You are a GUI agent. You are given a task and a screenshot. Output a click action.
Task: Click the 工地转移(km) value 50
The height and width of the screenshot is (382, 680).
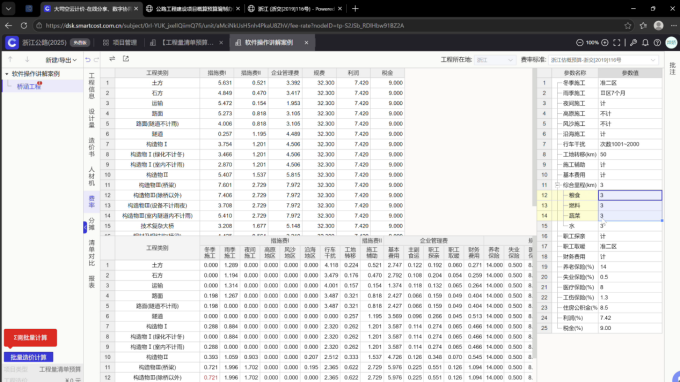point(630,154)
